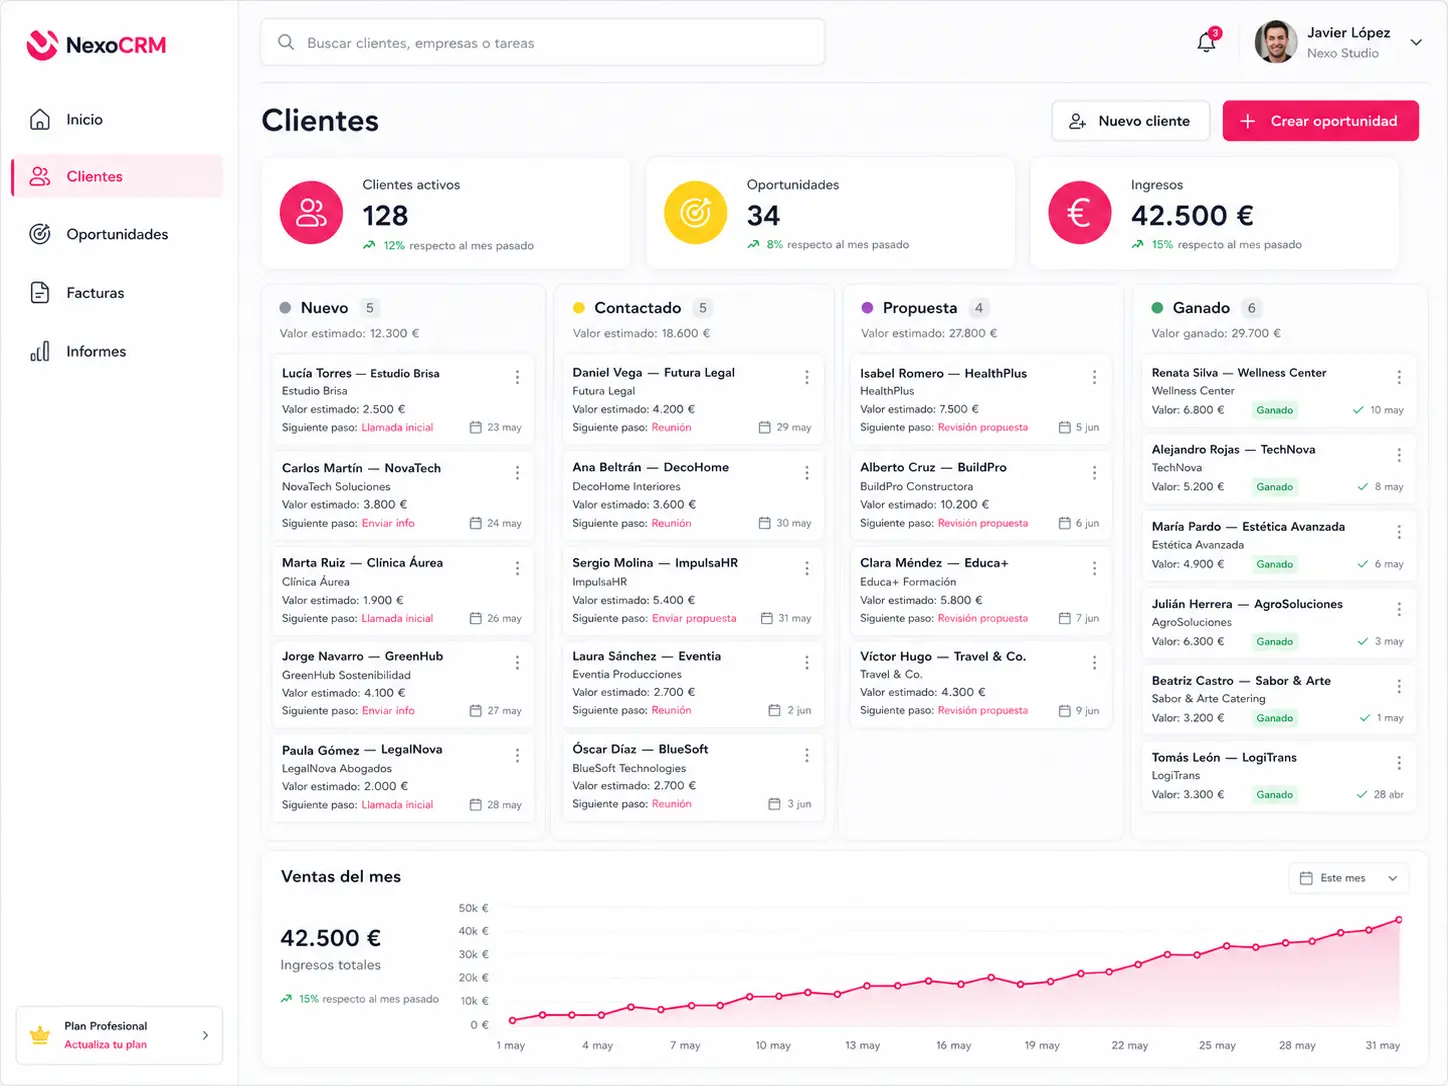Image resolution: width=1448 pixels, height=1086 pixels.
Task: Focus the Buscar clientes search field
Action: pyautogui.click(x=543, y=42)
